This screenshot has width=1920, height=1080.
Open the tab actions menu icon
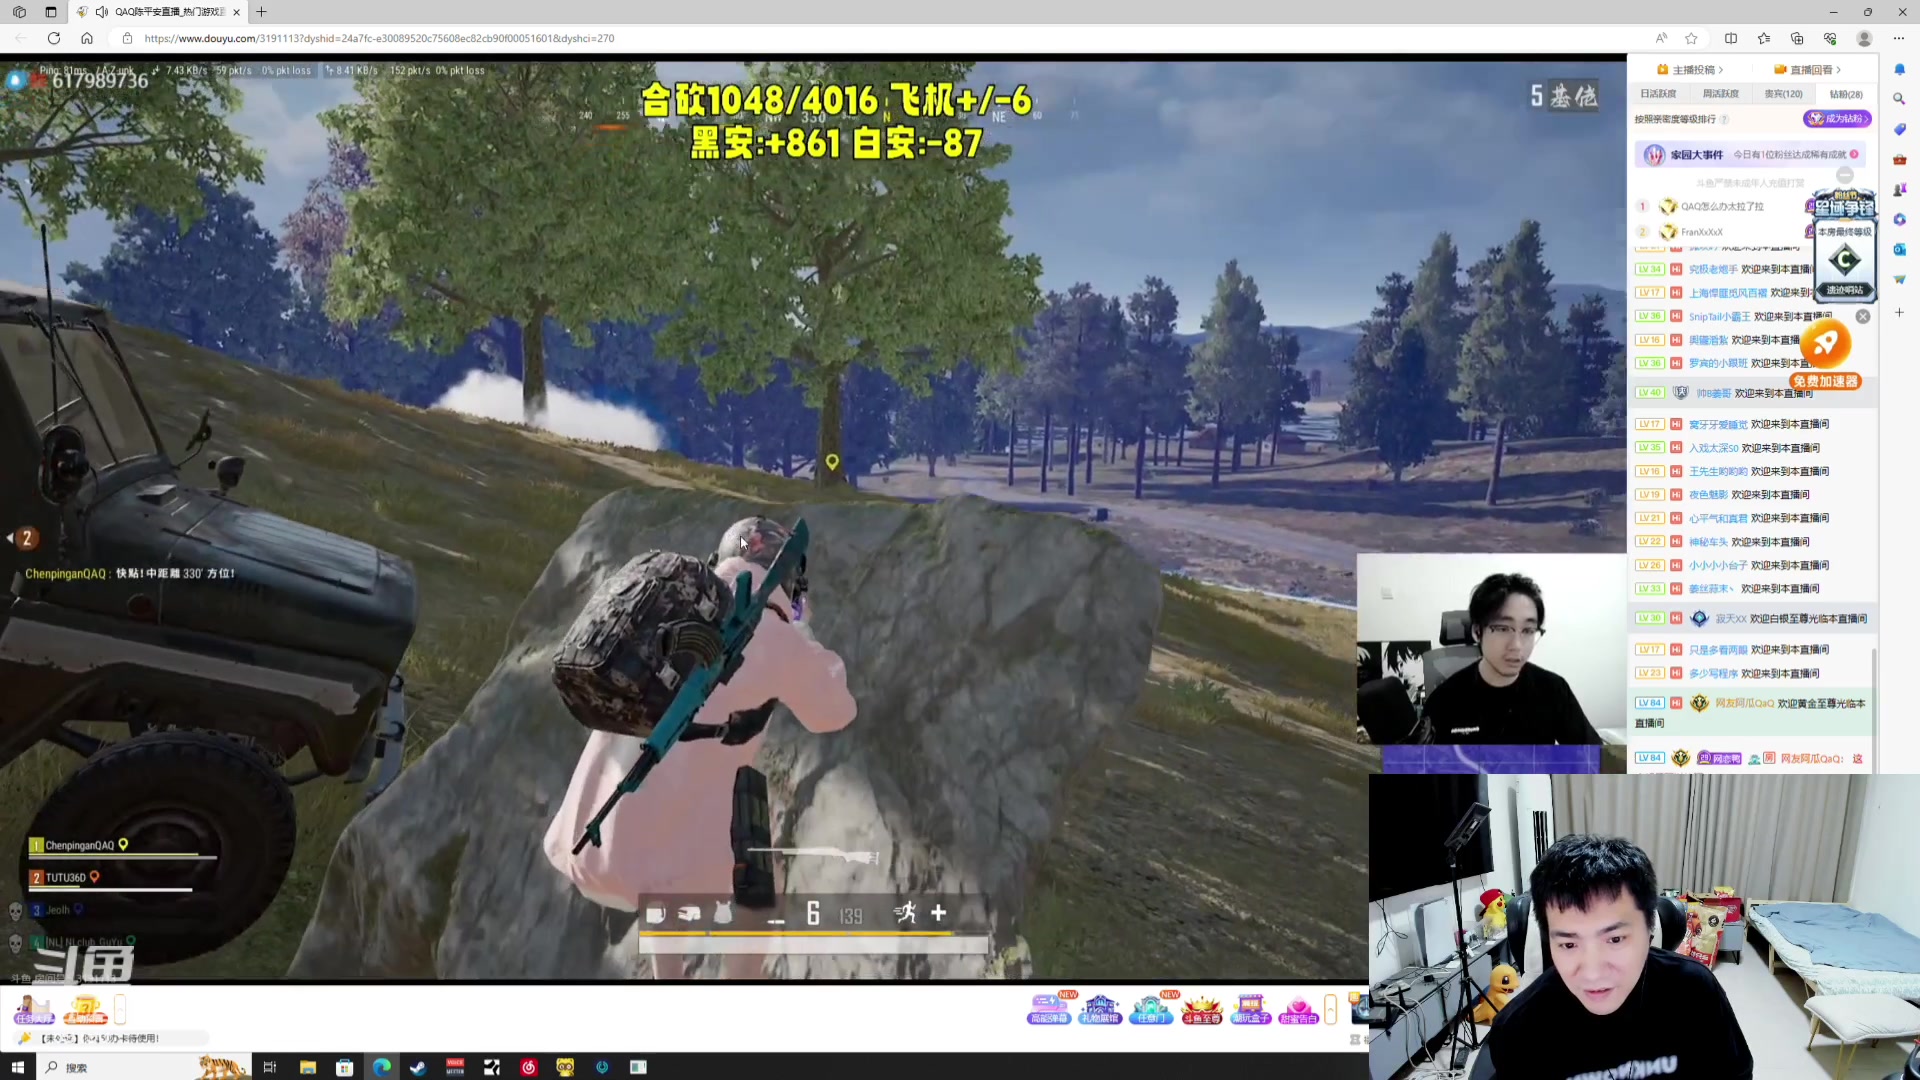point(51,12)
